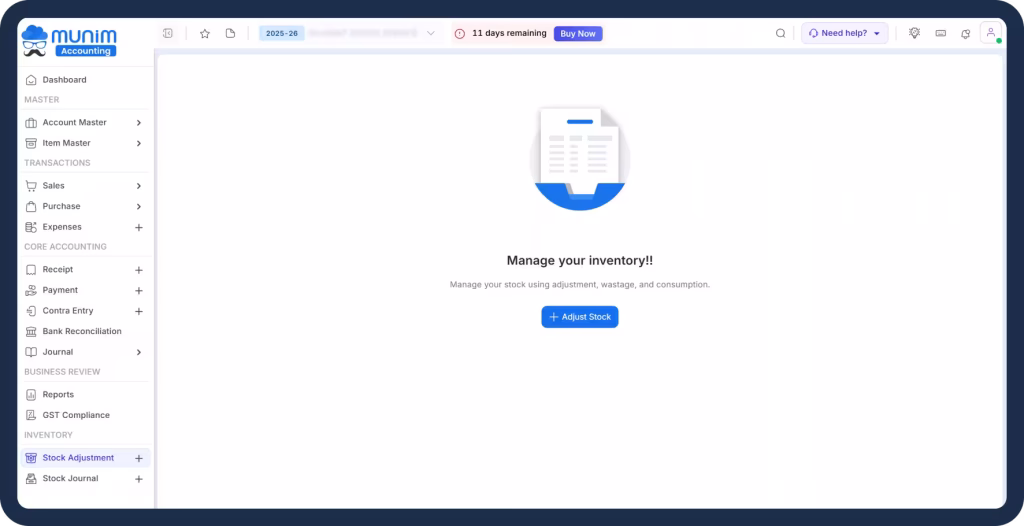Image resolution: width=1024 pixels, height=526 pixels.
Task: Expand Account Master chevron
Action: click(138, 122)
